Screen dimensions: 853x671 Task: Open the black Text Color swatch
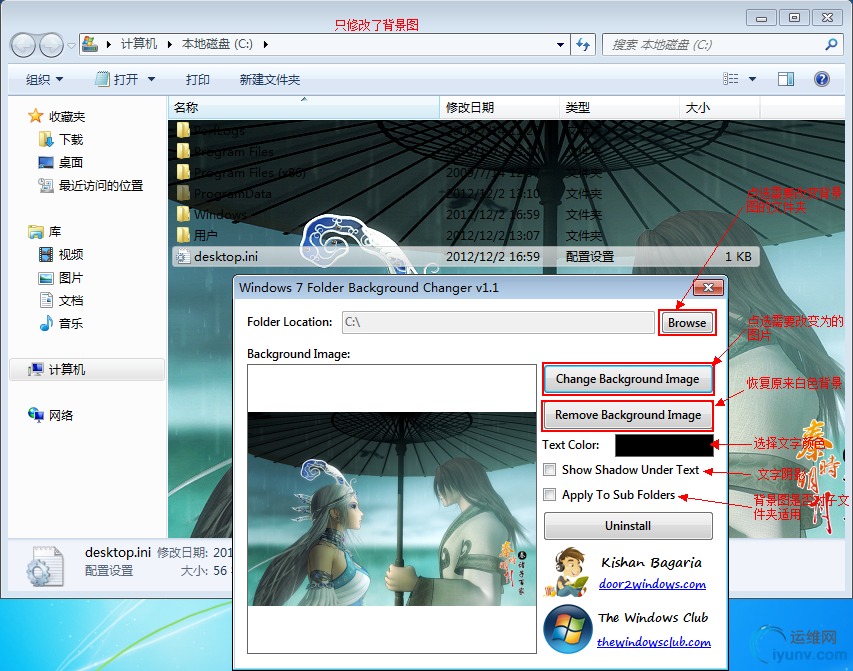pyautogui.click(x=664, y=445)
